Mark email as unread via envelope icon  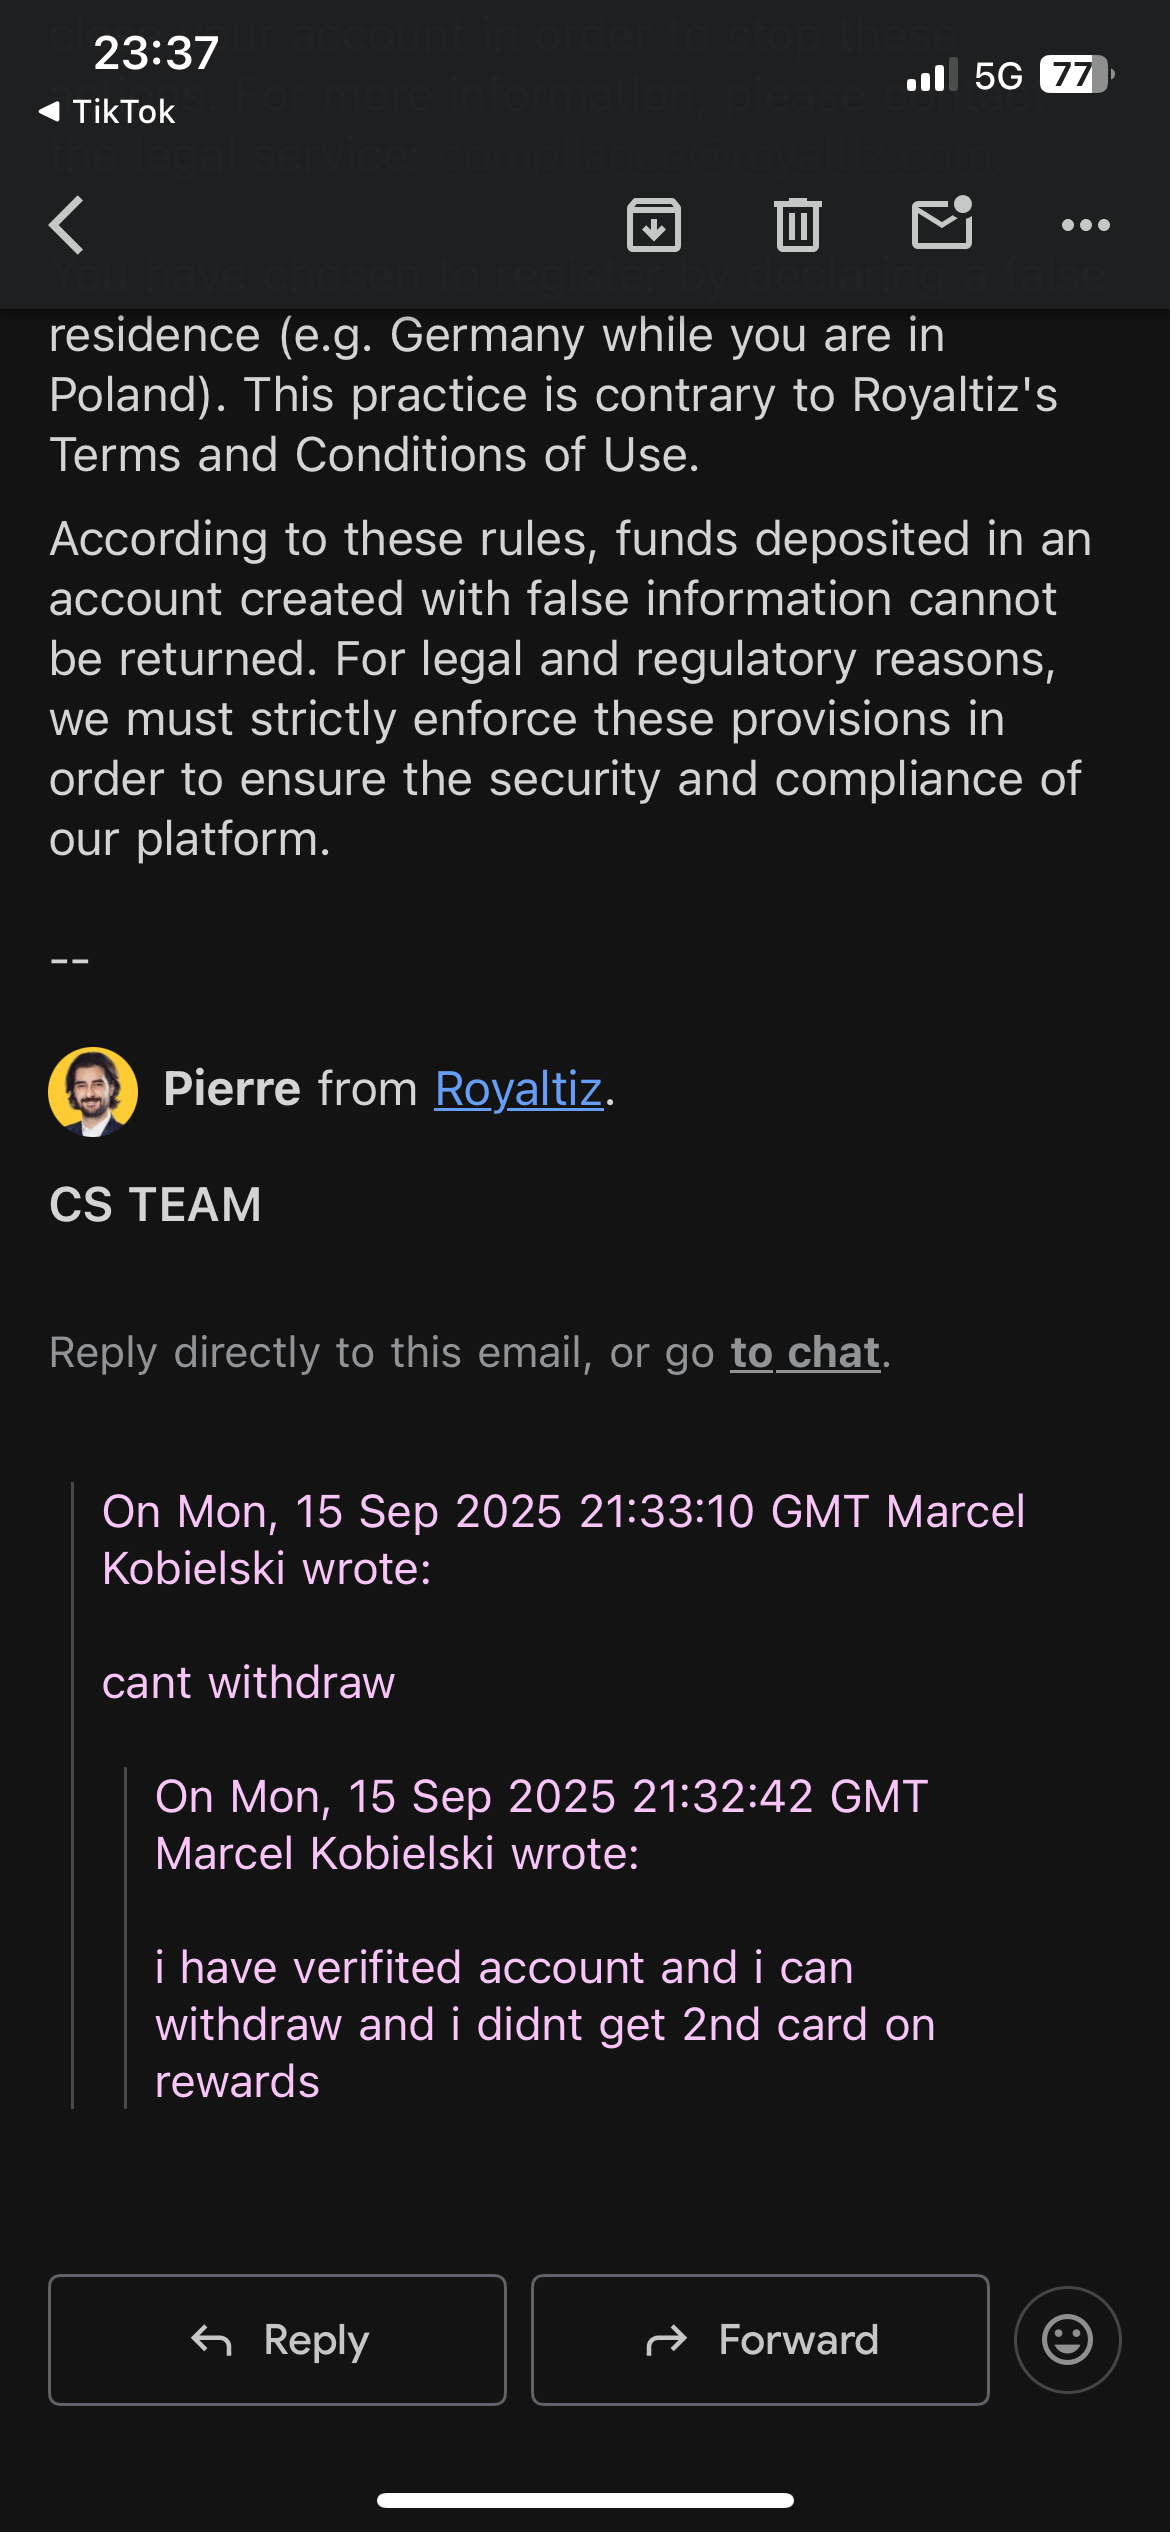click(942, 223)
